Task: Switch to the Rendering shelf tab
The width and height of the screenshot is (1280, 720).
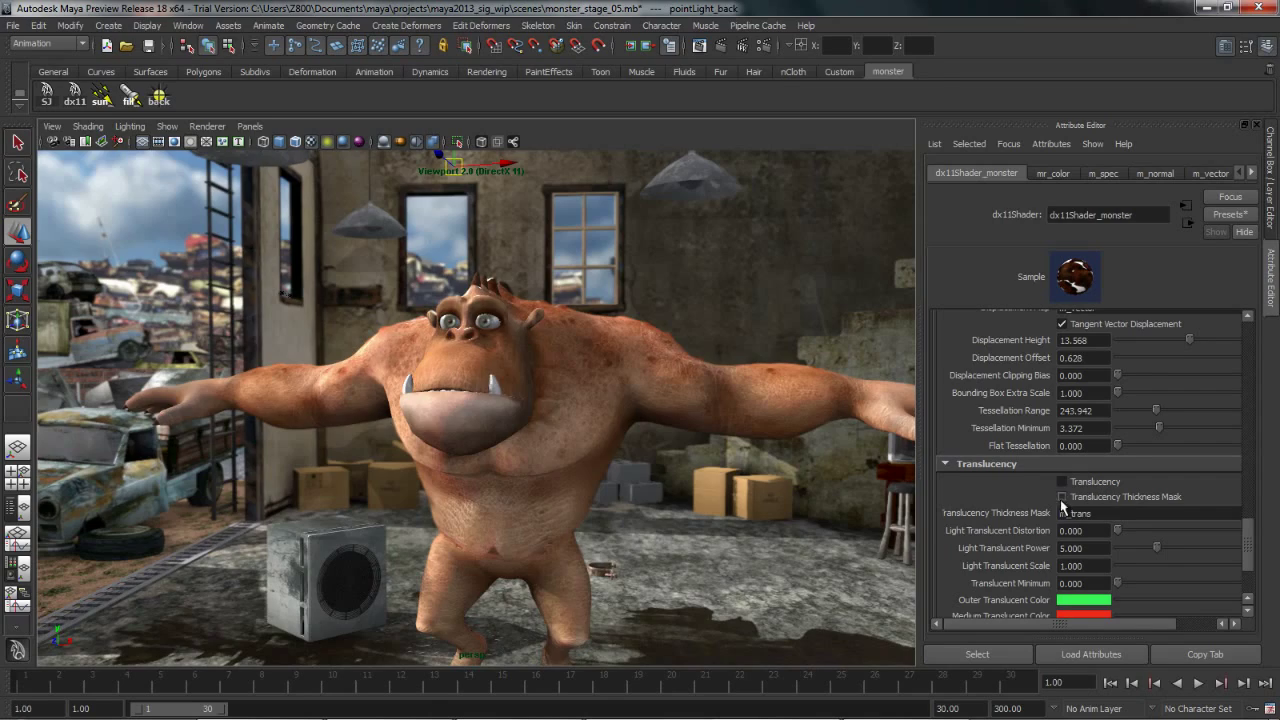Action: click(487, 71)
